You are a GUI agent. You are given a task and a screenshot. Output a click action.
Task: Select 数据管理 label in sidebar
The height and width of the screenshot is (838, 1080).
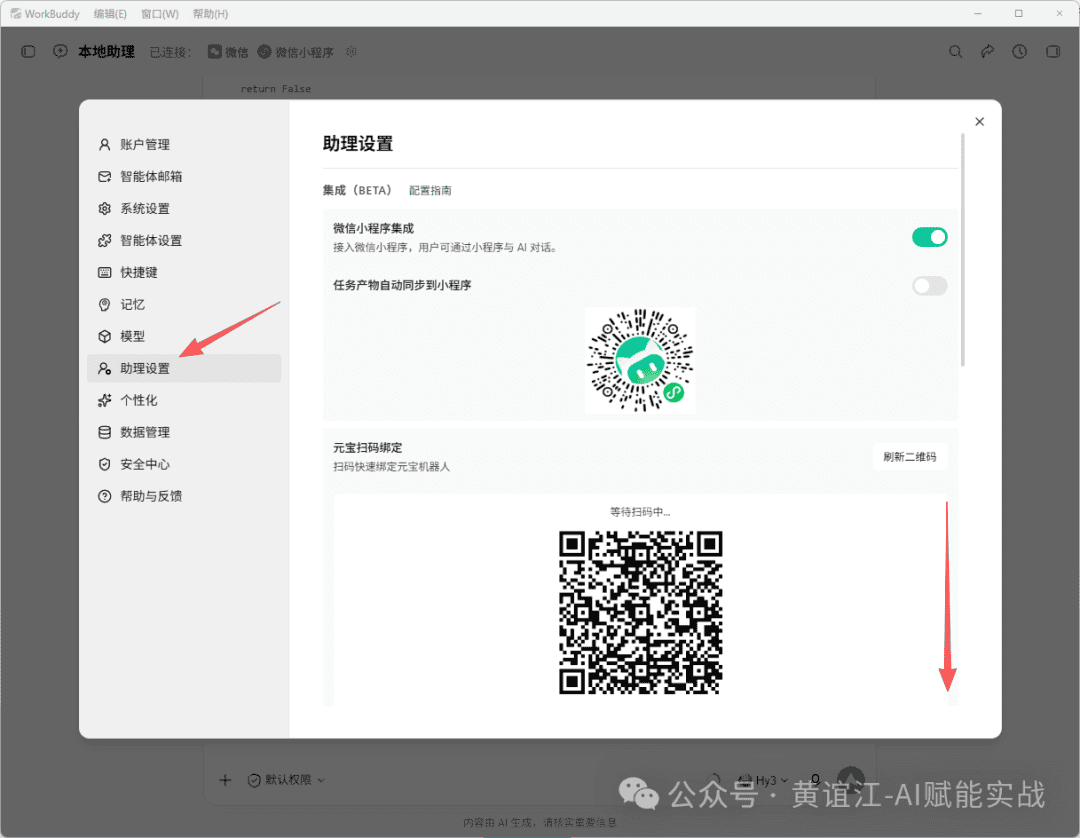pos(145,432)
